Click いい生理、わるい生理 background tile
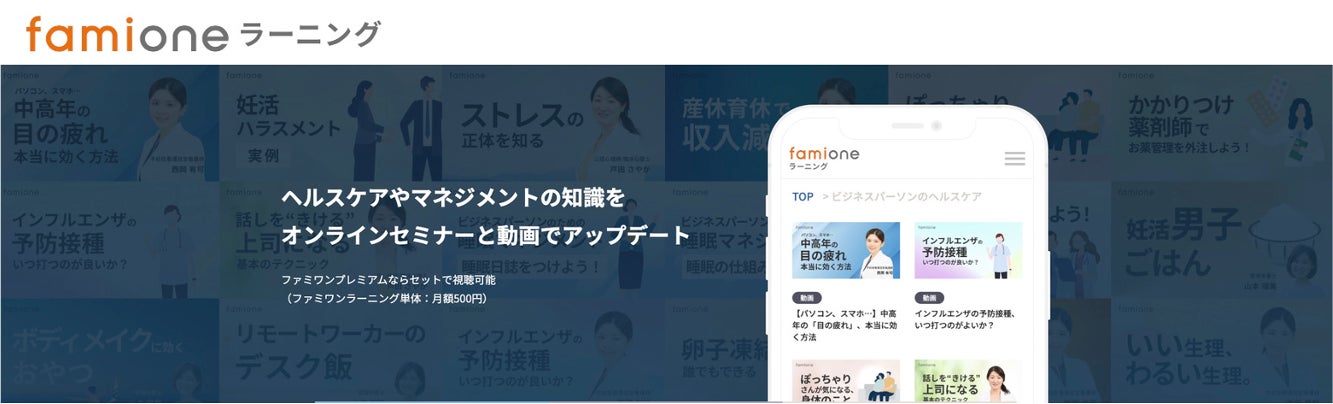Viewport: 1333px width, 404px height. pyautogui.click(x=1222, y=351)
